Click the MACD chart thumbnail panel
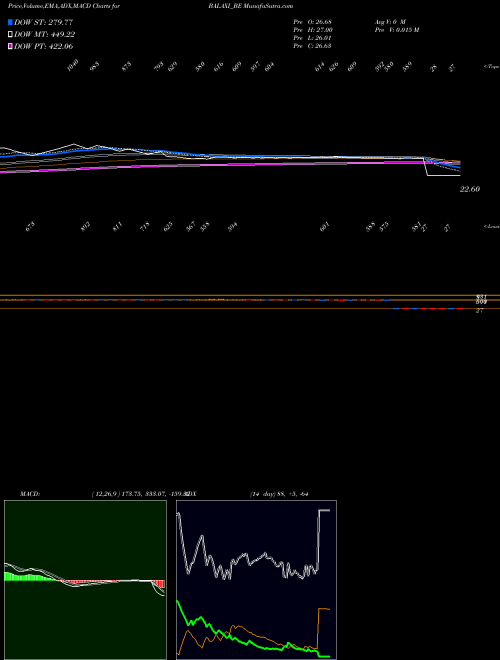The height and width of the screenshot is (660, 500). pos(85,580)
